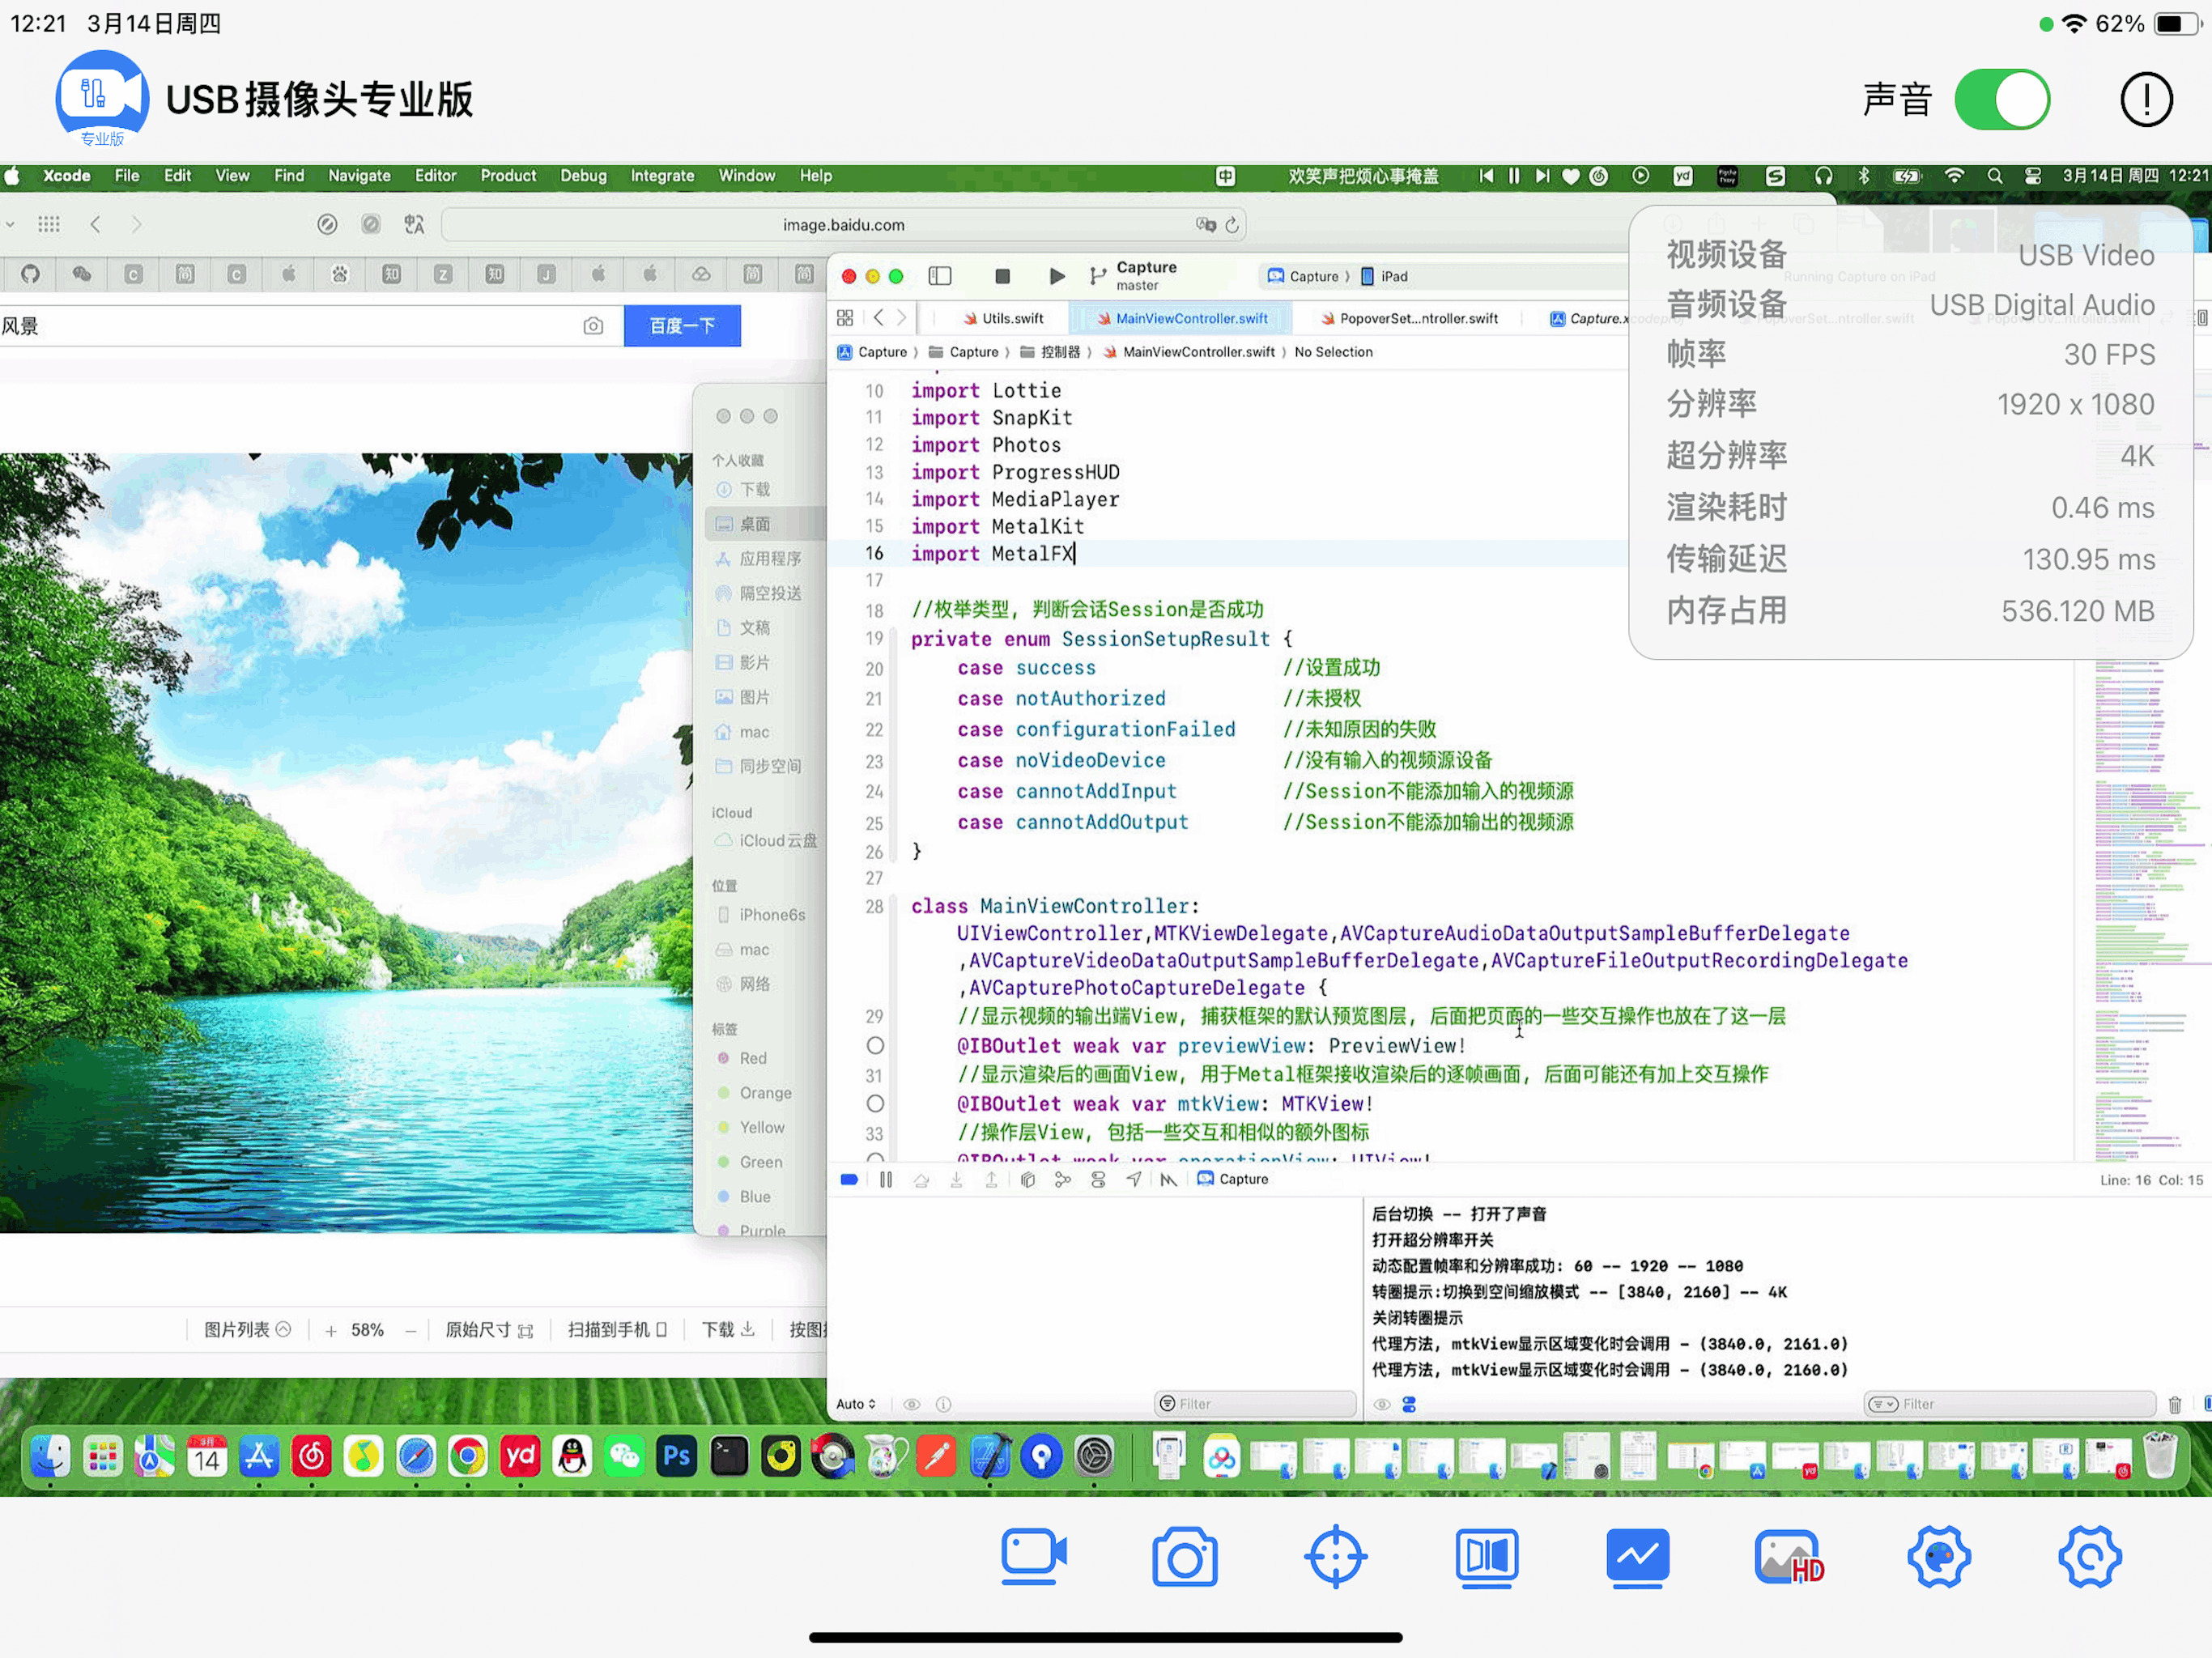Open Xcode Product menu
The image size is (2212, 1658).
pos(508,176)
